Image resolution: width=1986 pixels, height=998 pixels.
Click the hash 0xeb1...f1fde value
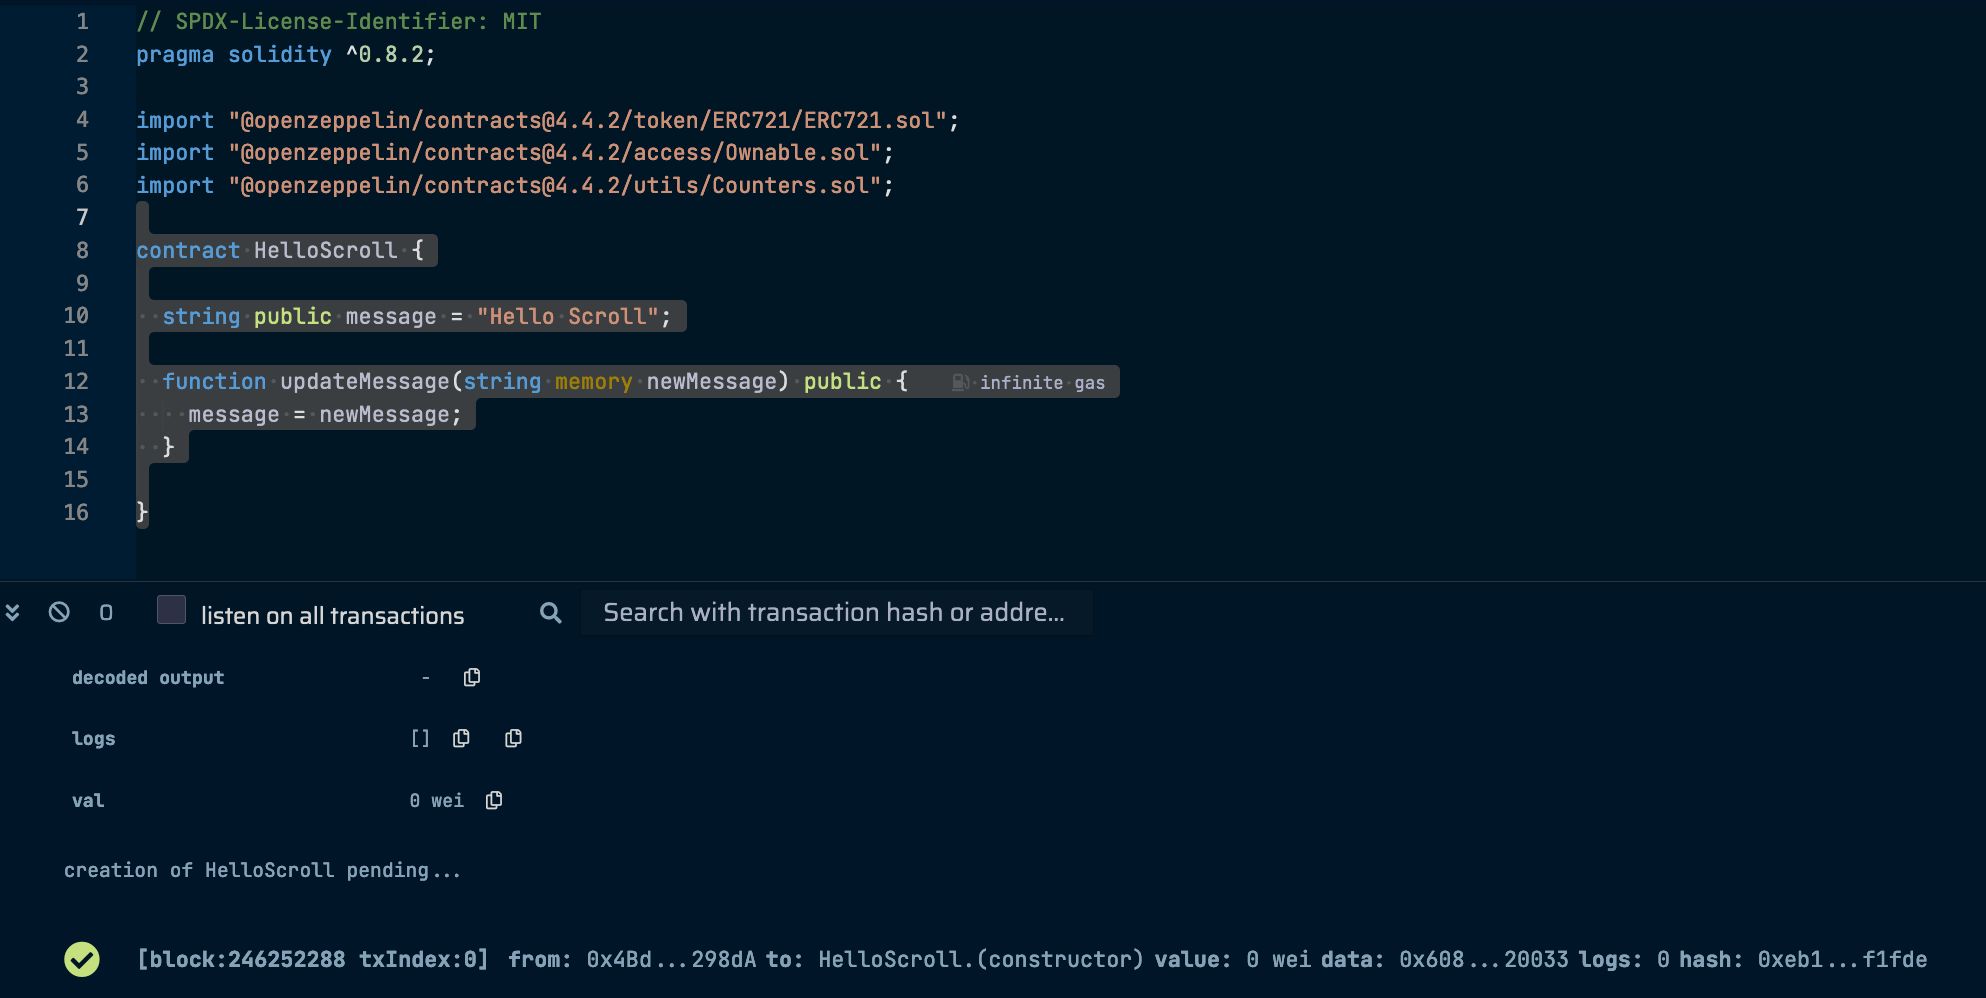tap(1842, 960)
